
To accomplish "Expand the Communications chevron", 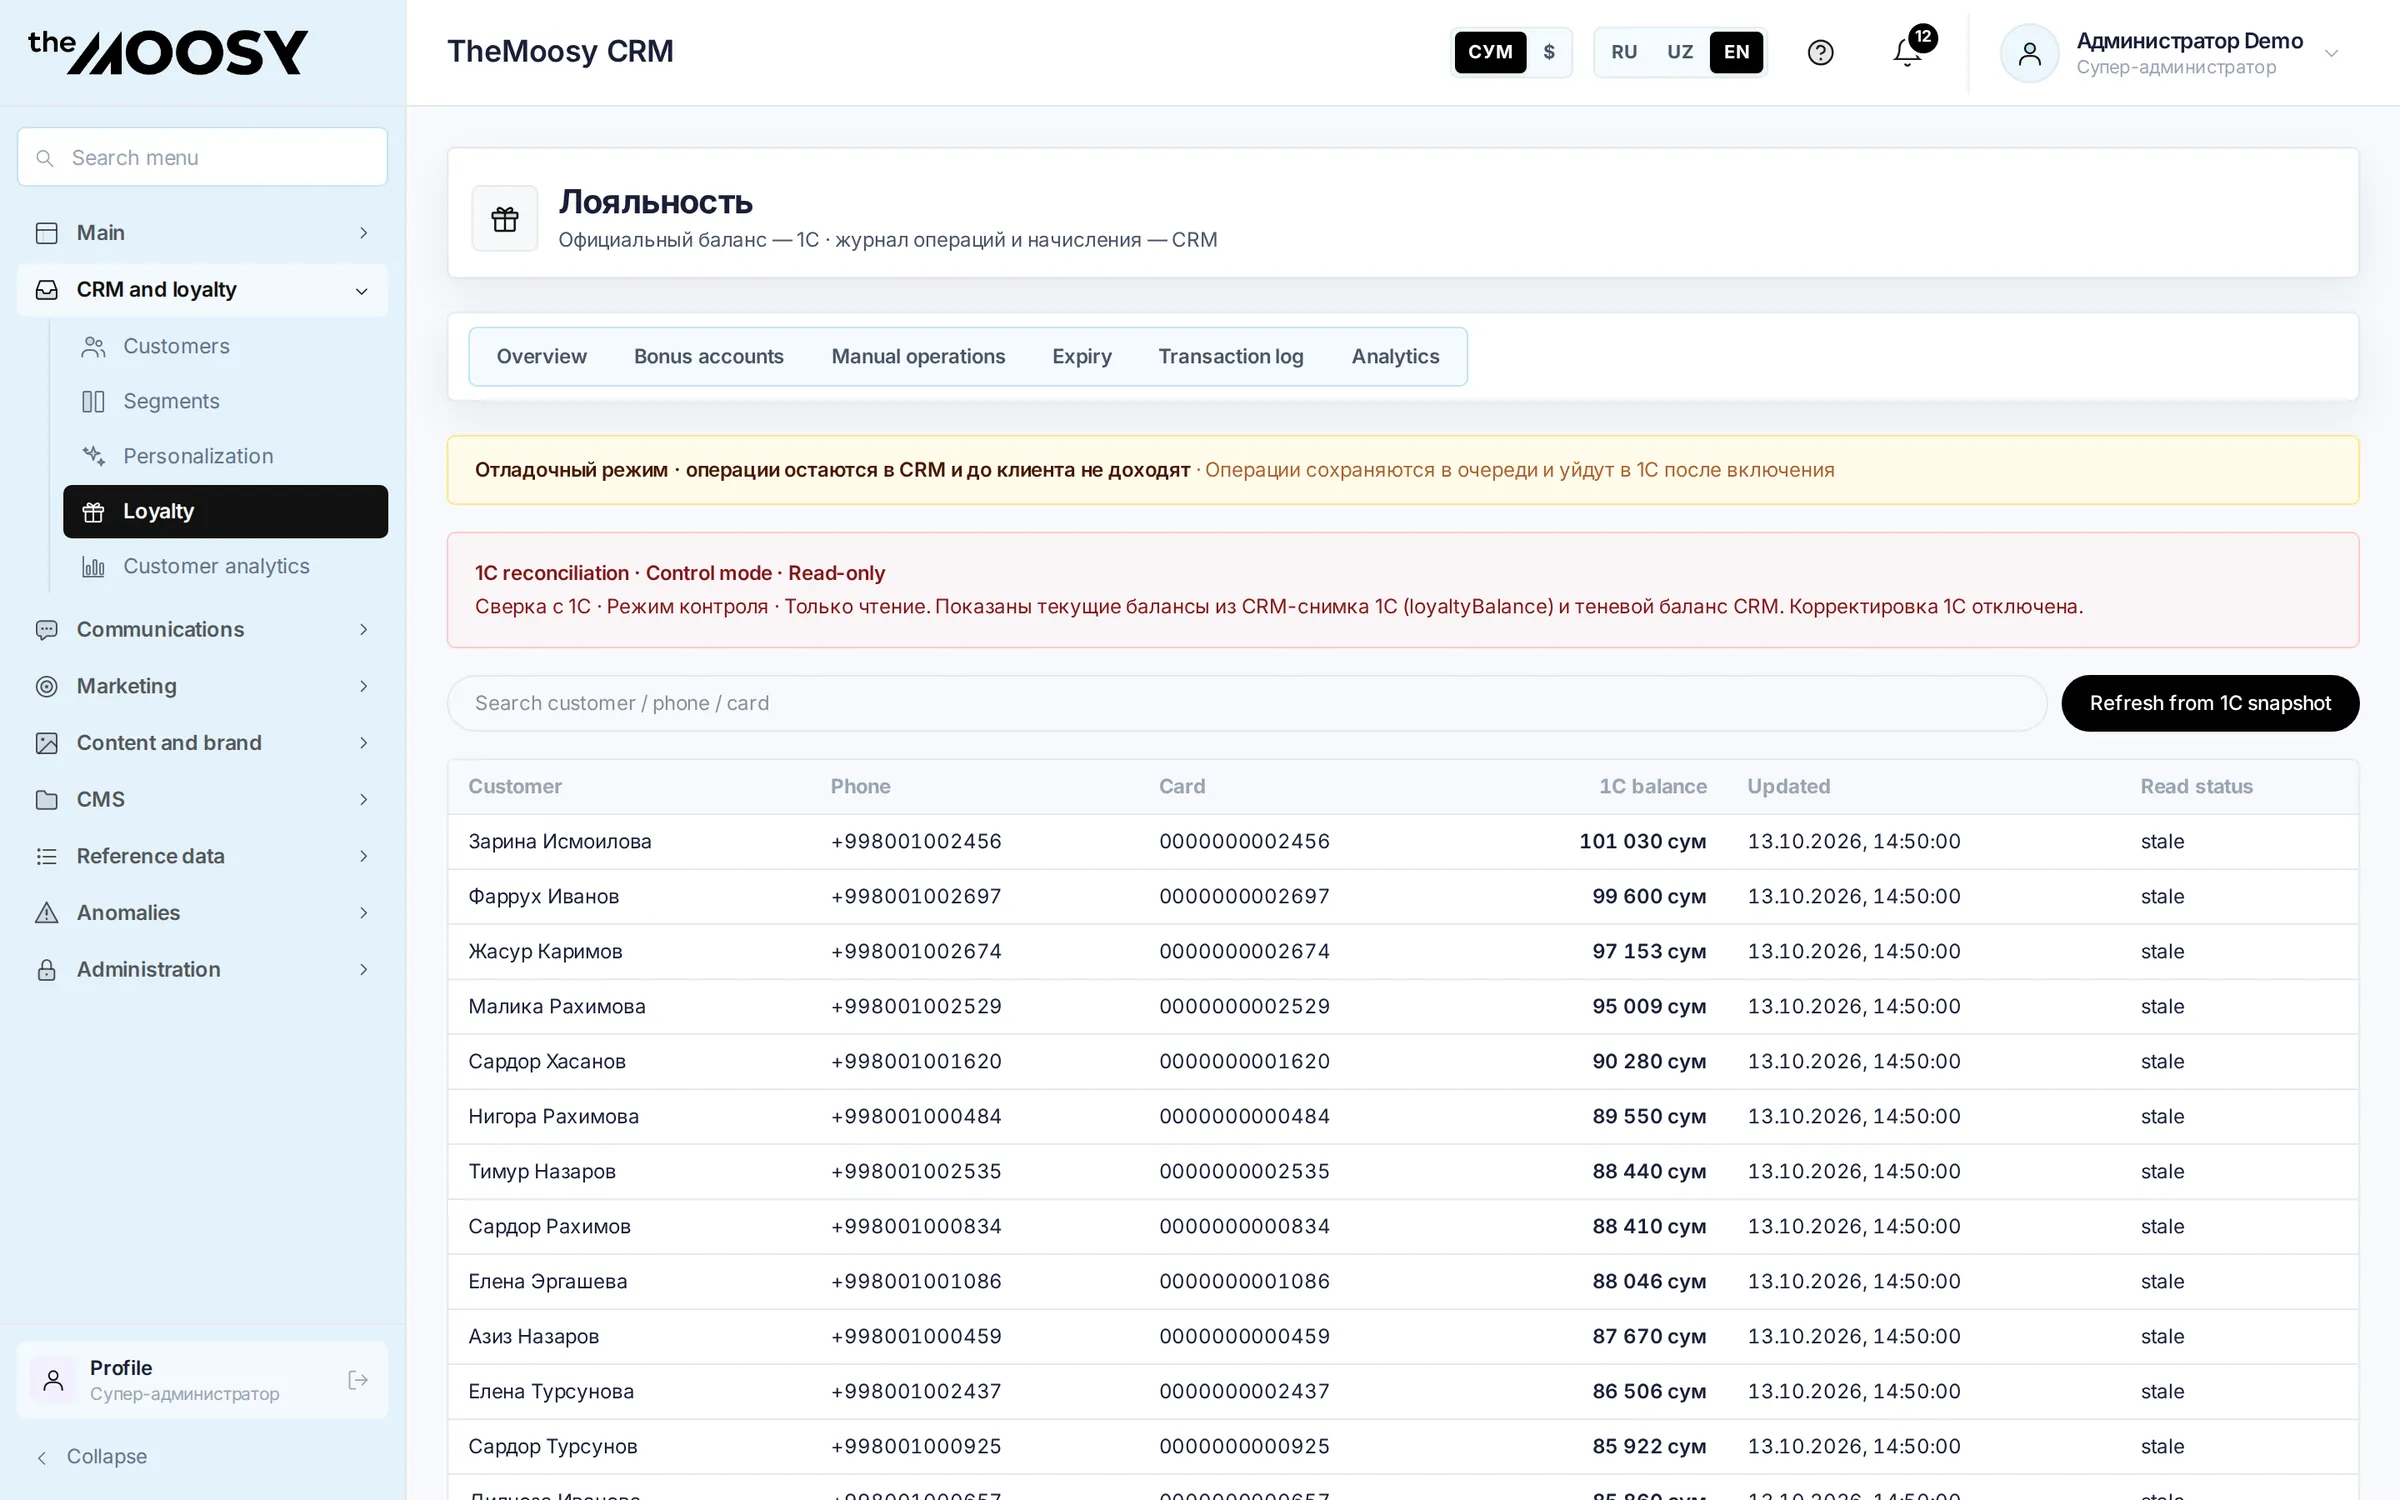I will pos(364,630).
